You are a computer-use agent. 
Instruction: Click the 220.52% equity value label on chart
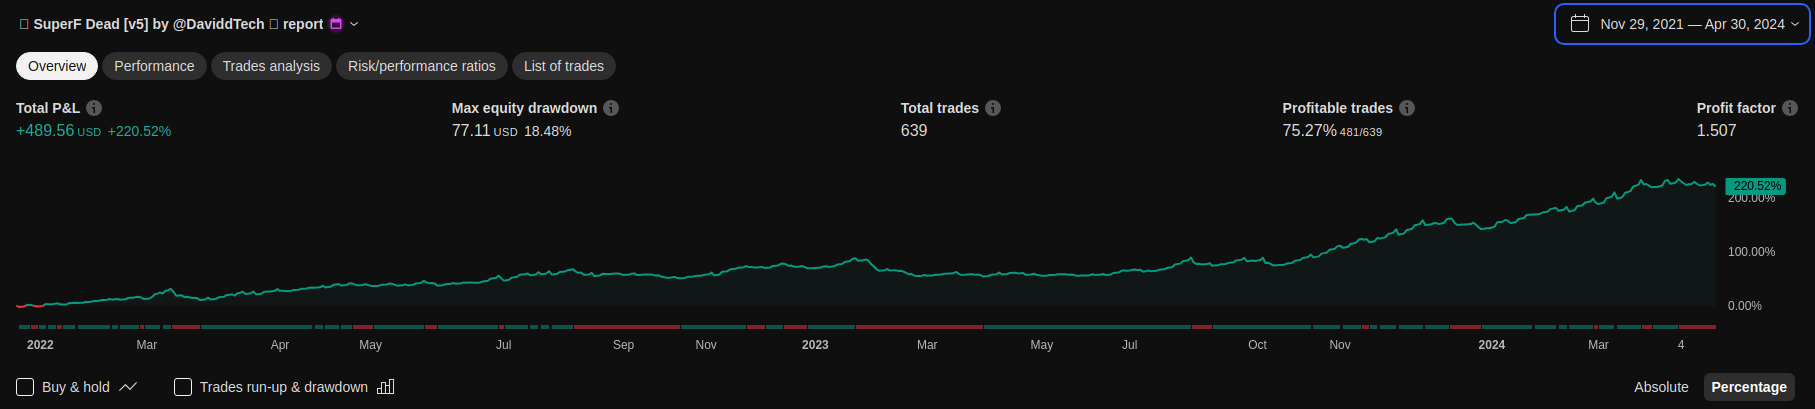click(1756, 186)
